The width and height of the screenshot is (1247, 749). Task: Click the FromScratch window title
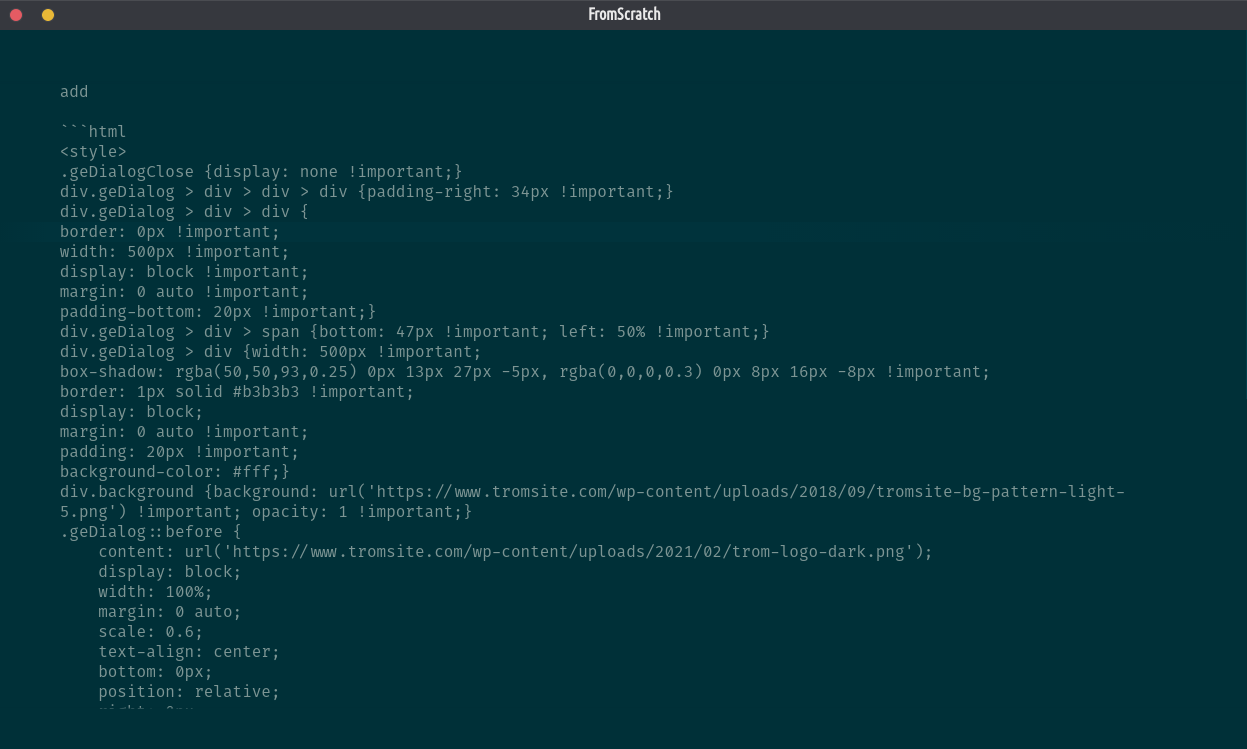(624, 14)
